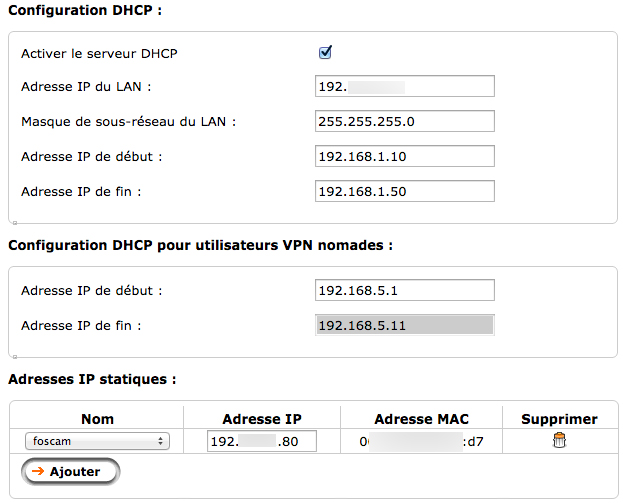Click the VPN start address 192.168.5.1 field

point(404,290)
